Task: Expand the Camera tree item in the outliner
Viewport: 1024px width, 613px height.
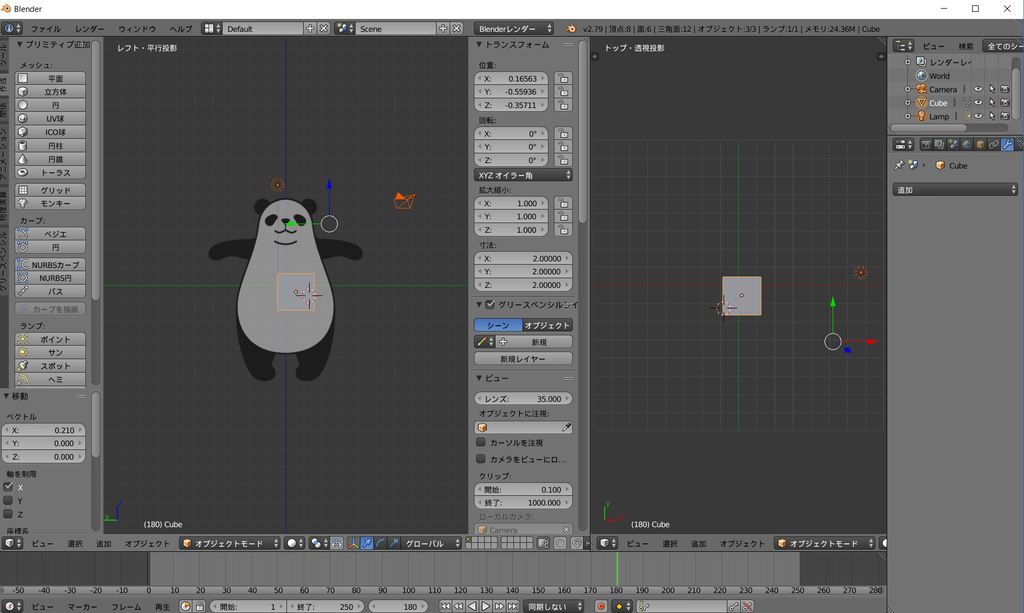Action: click(x=908, y=89)
